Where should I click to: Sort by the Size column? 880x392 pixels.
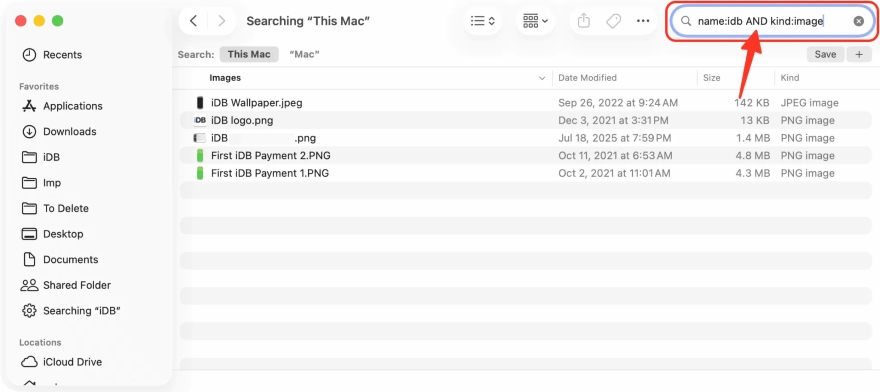point(712,78)
